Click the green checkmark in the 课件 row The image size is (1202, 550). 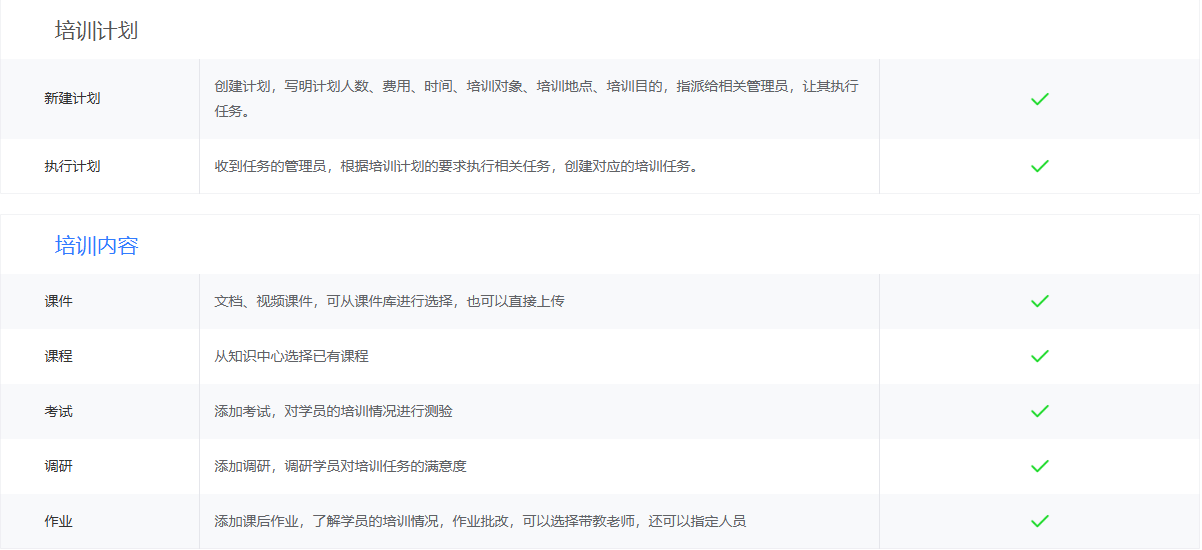point(1039,301)
